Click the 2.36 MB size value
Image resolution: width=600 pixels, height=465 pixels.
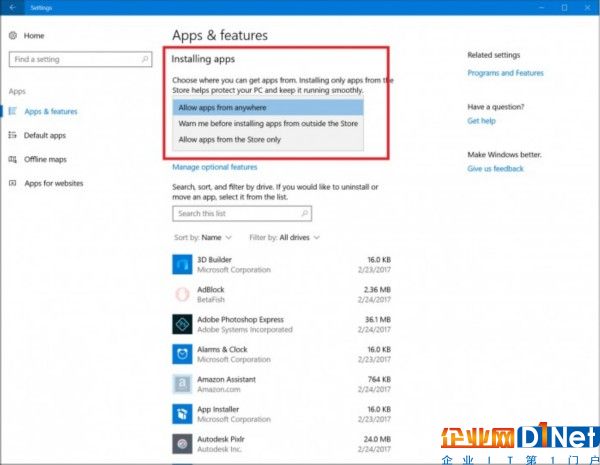377,290
